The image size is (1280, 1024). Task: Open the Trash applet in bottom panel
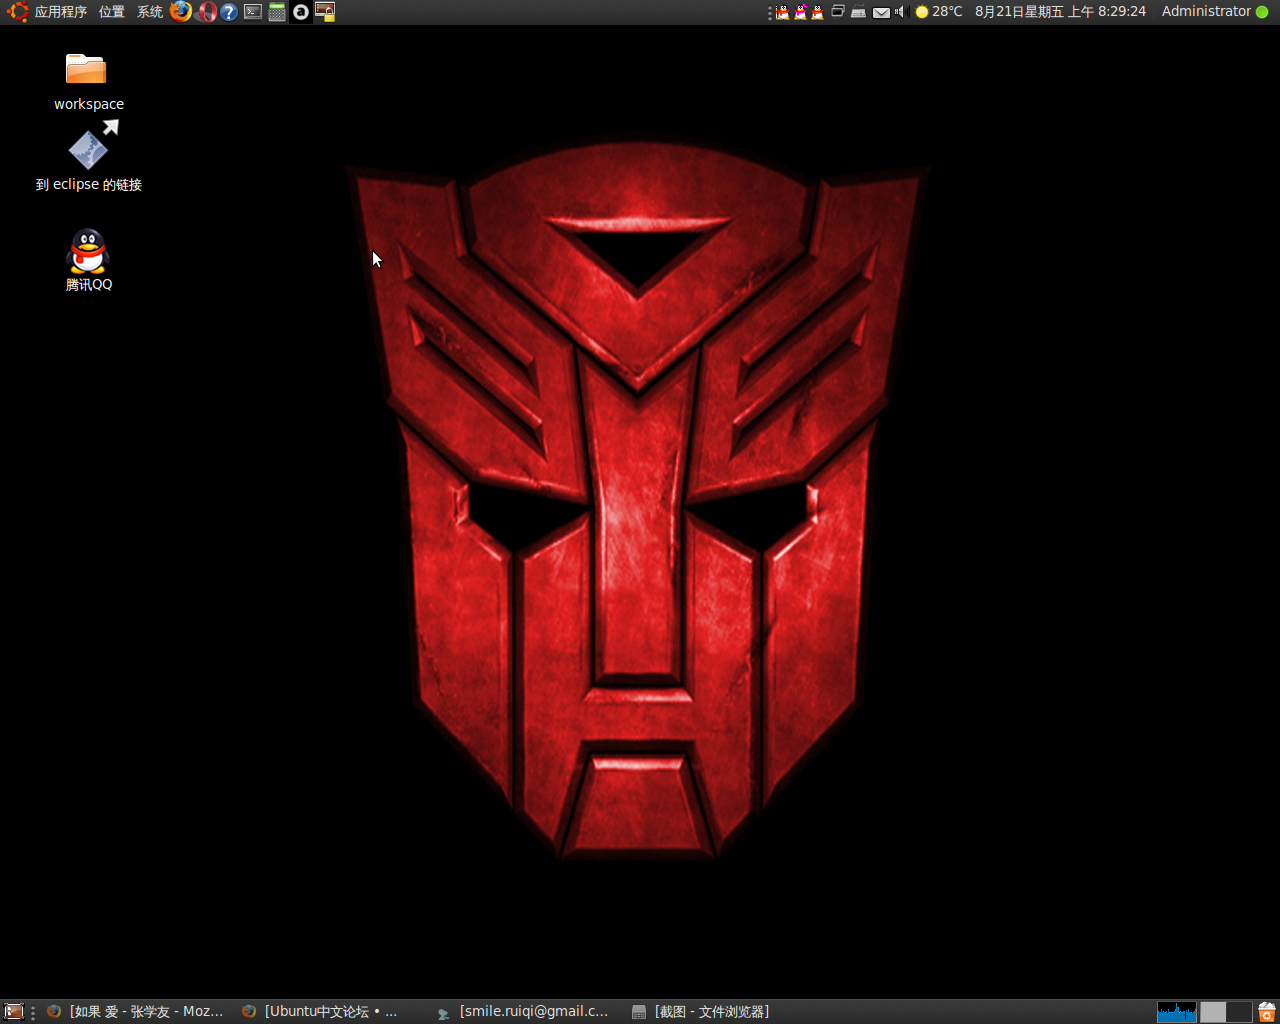(1267, 1012)
